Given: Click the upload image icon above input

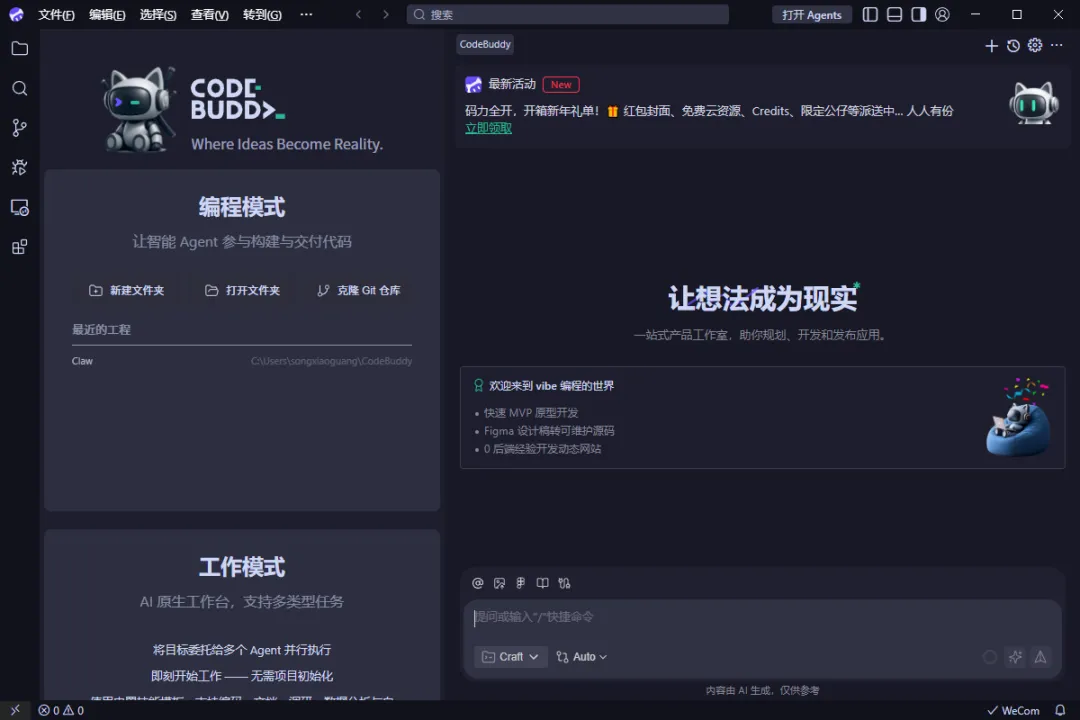Looking at the screenshot, I should pos(499,584).
